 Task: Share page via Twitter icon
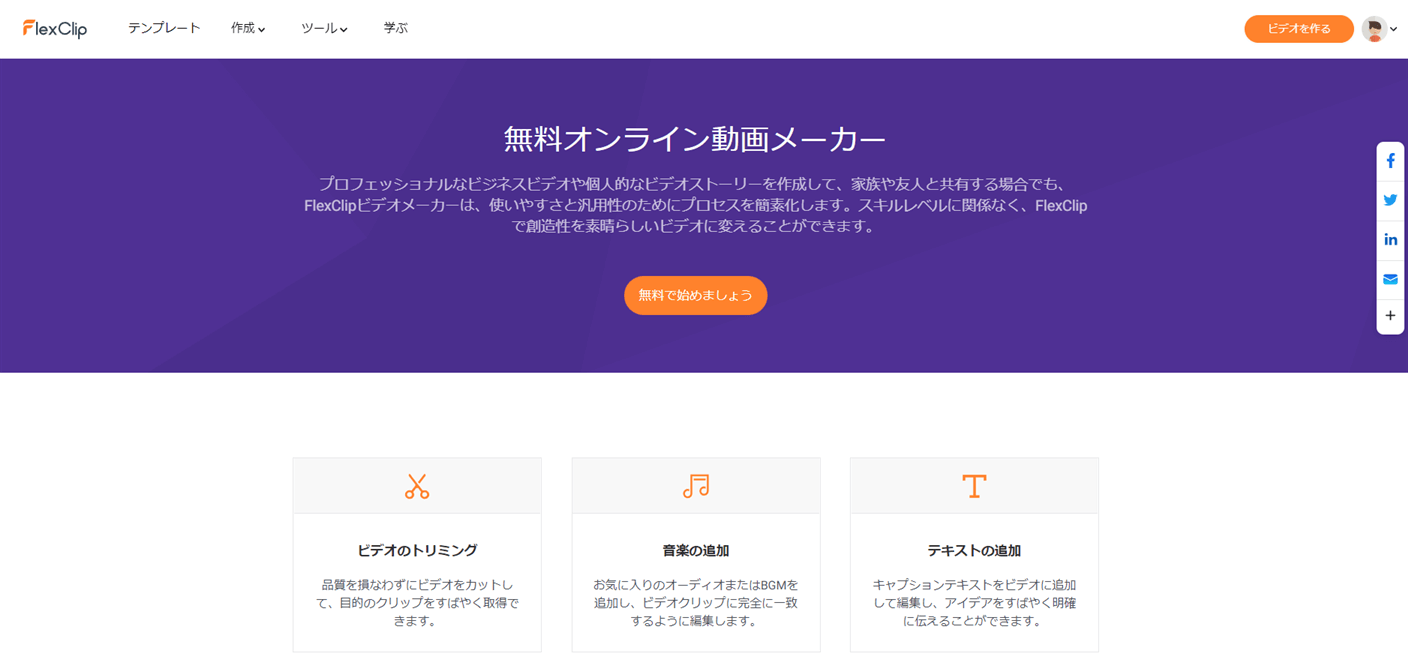click(1390, 200)
